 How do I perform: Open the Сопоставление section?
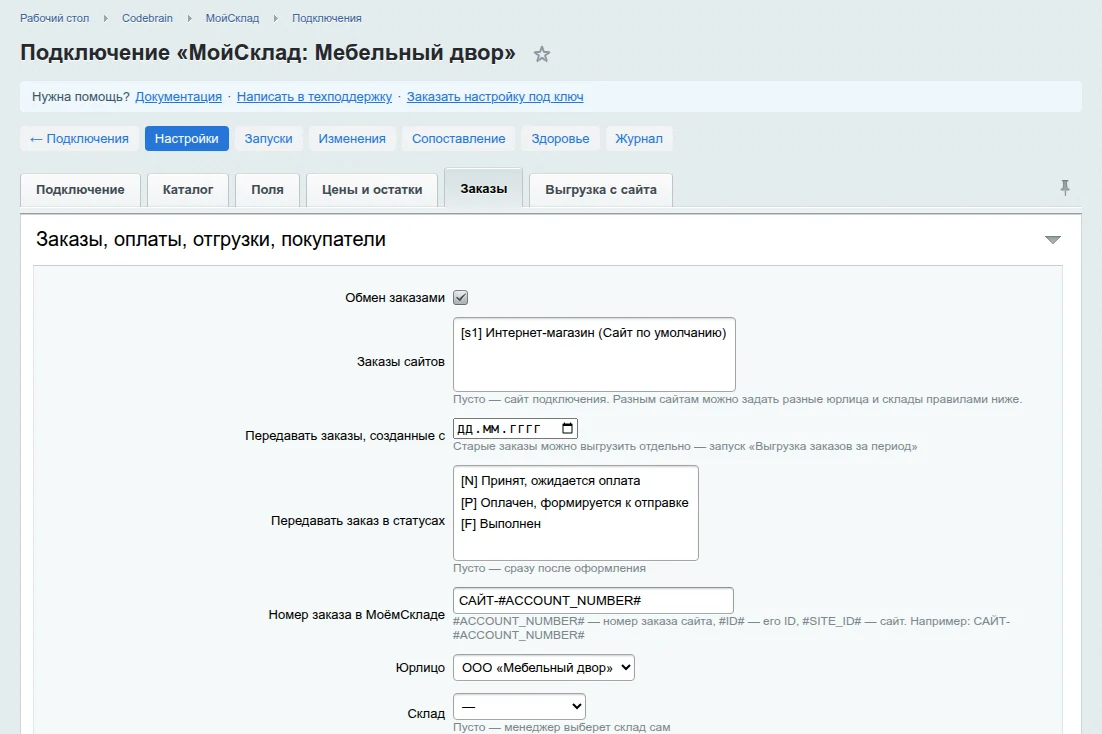458,139
